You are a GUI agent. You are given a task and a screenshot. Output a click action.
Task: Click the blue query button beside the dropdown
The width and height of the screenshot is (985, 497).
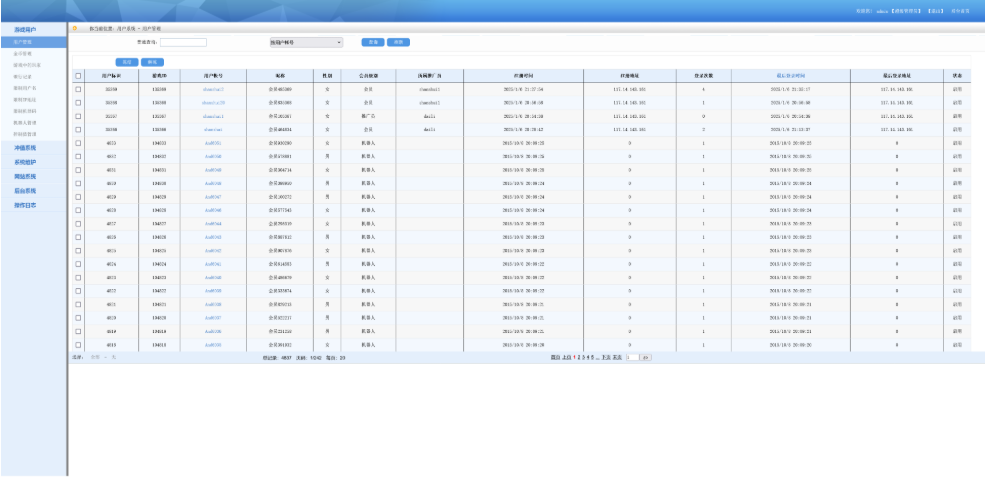tap(371, 42)
